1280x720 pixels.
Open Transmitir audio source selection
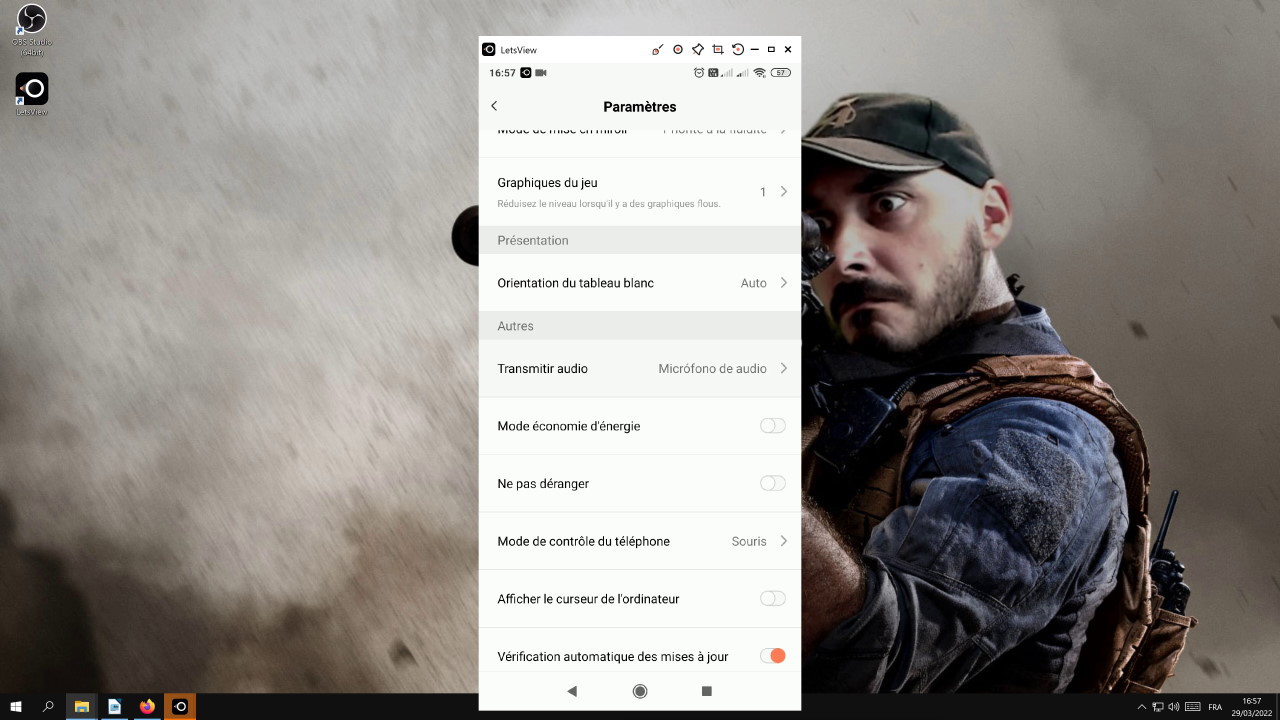click(722, 369)
